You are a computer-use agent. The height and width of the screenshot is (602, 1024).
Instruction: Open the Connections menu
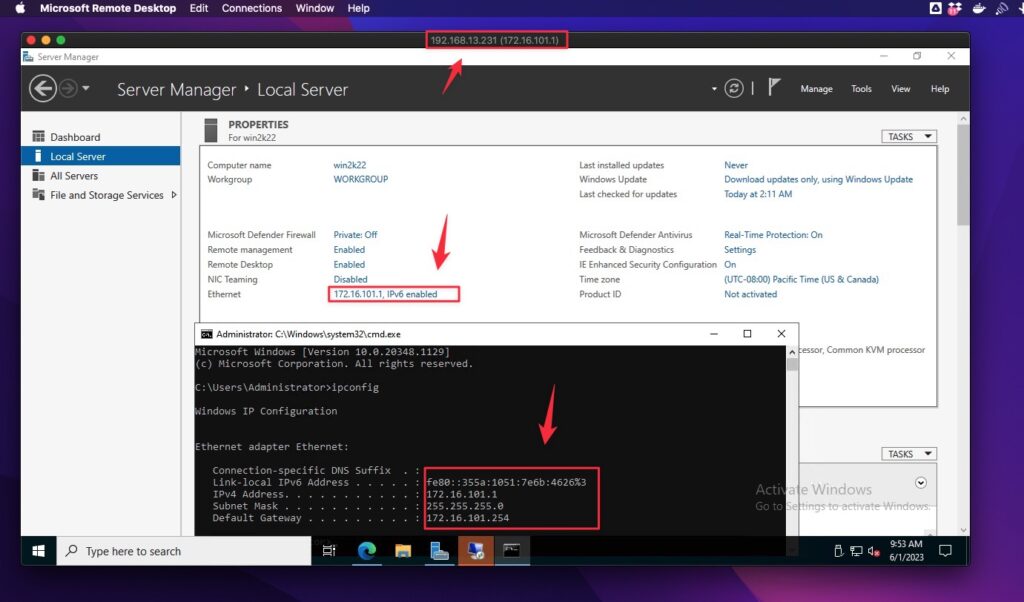coord(251,8)
